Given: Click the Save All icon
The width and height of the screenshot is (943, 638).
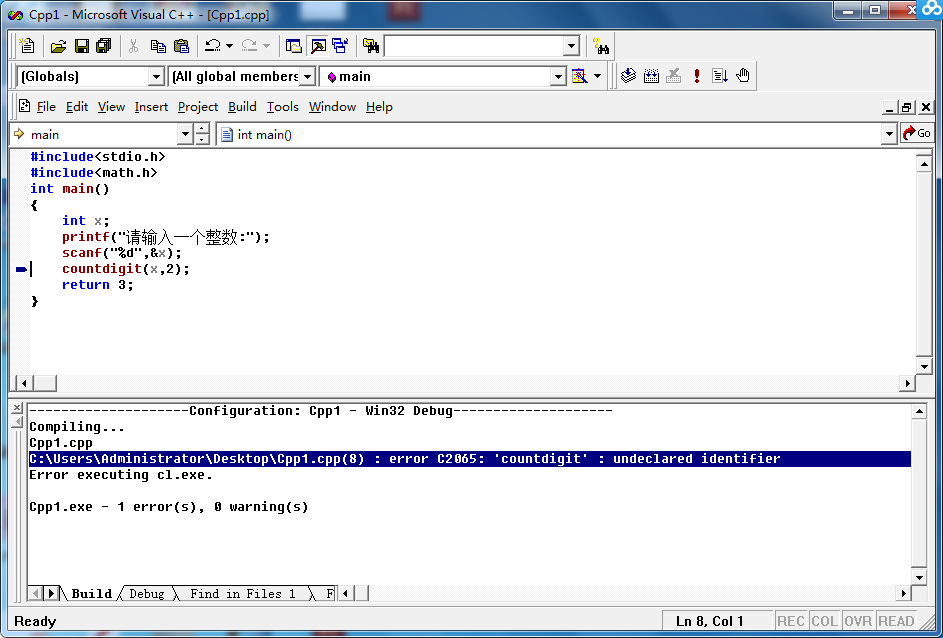Looking at the screenshot, I should [x=104, y=46].
